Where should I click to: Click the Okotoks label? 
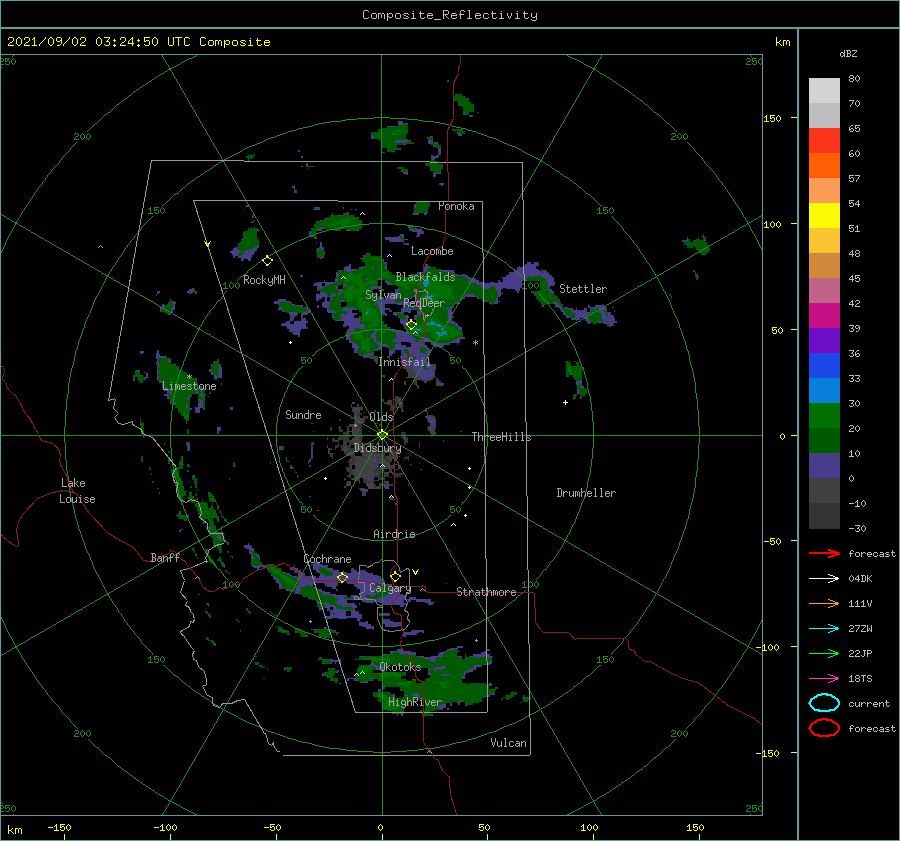[x=400, y=667]
